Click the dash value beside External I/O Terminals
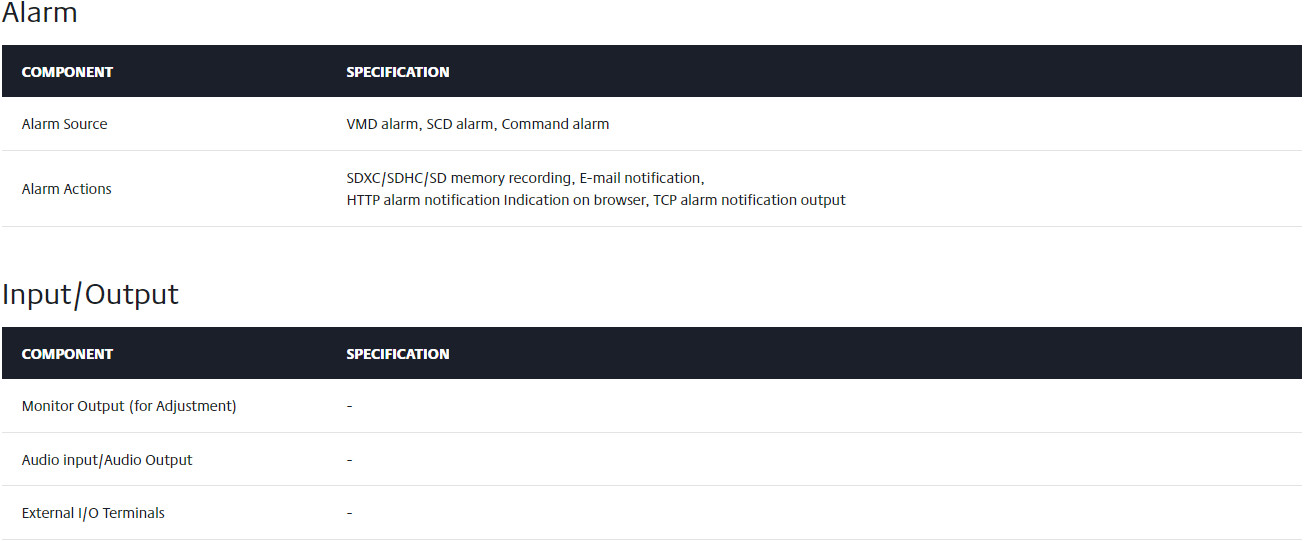Viewport: 1306px width, 541px height. coord(350,514)
